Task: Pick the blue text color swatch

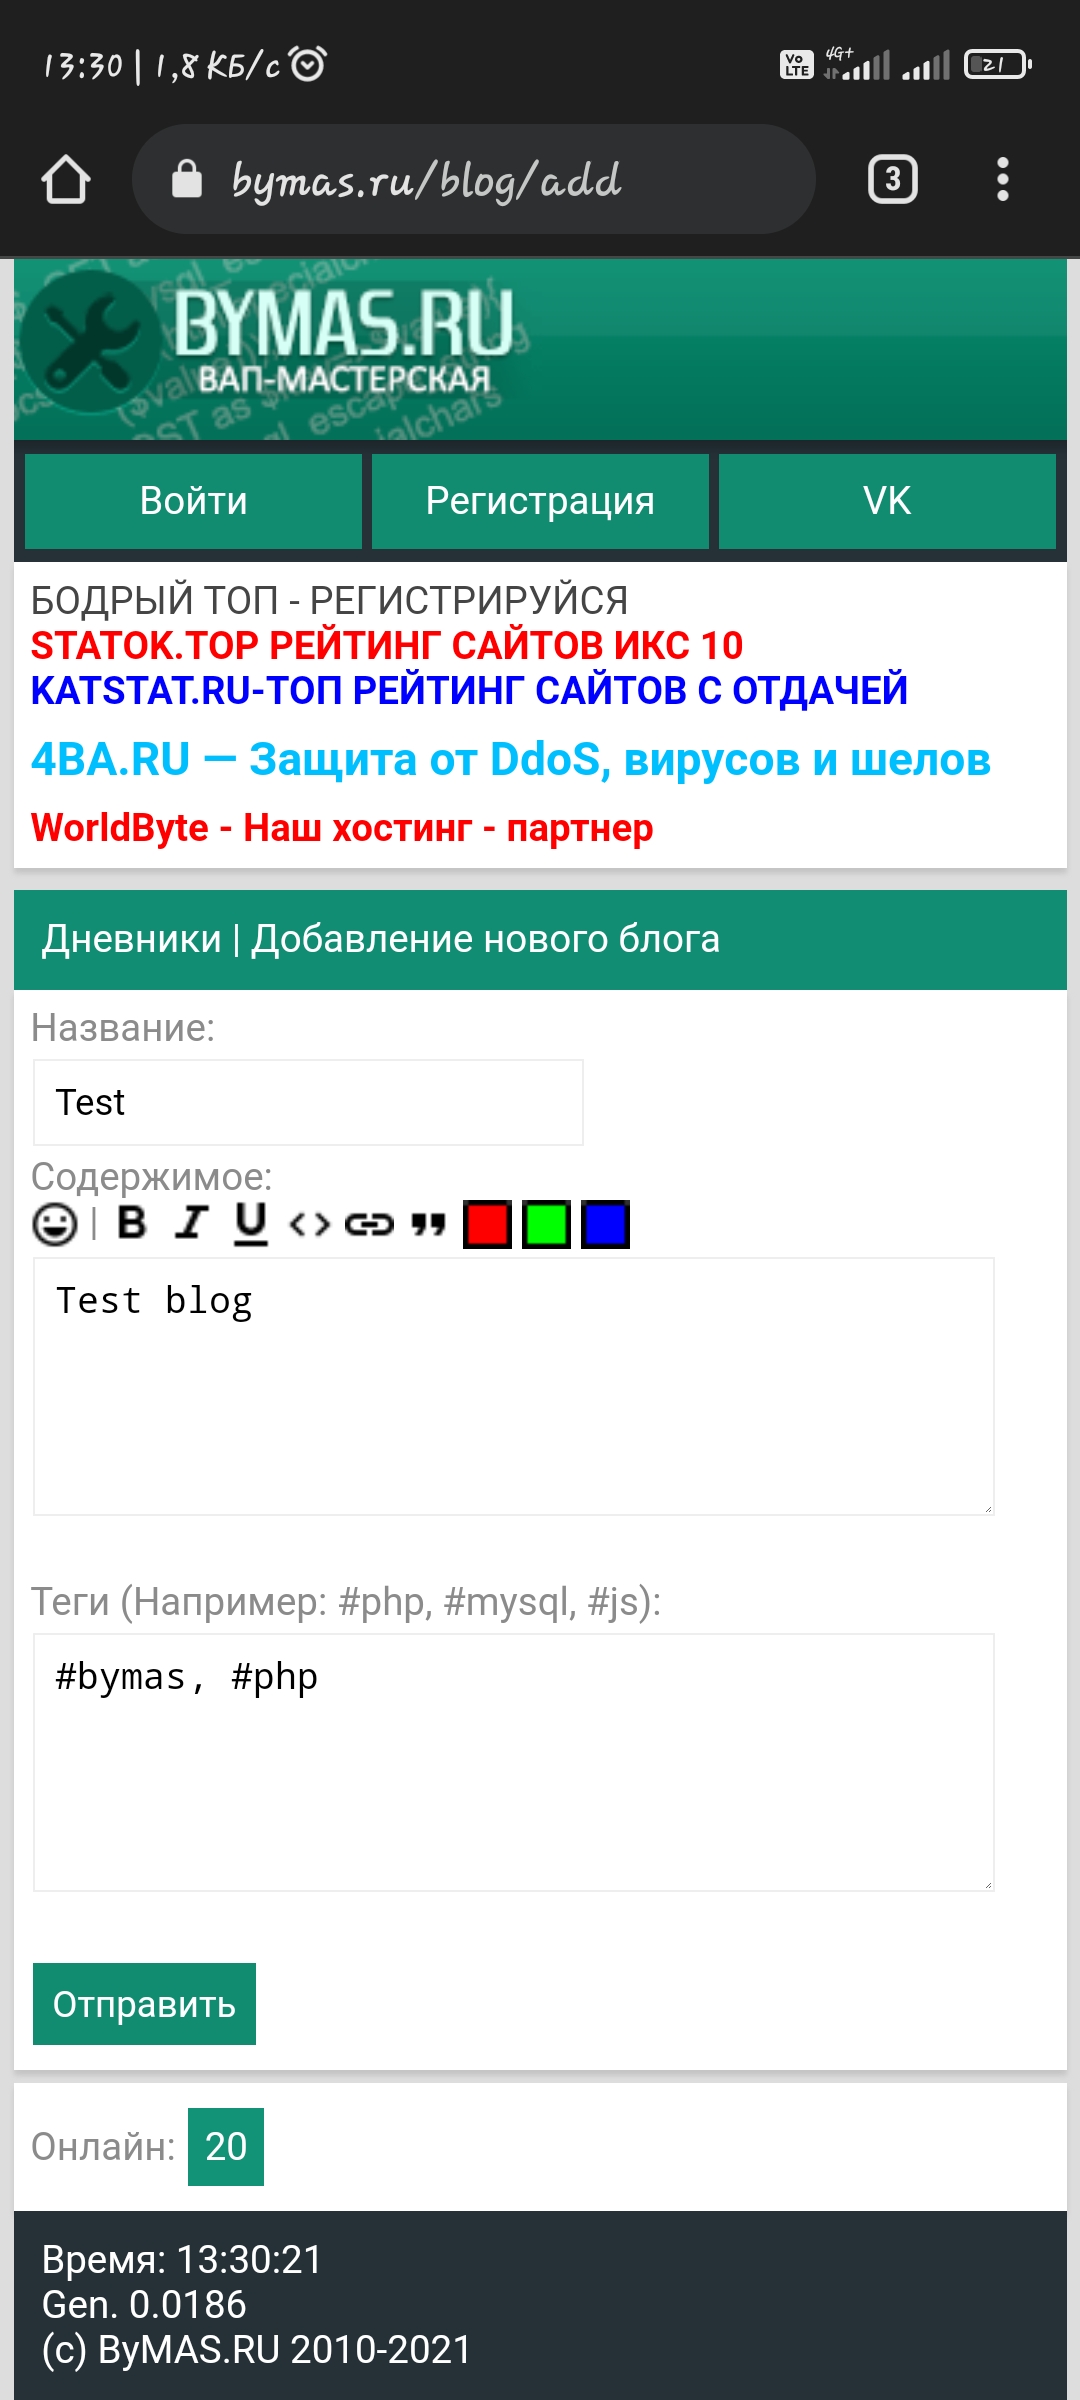Action: (x=605, y=1224)
